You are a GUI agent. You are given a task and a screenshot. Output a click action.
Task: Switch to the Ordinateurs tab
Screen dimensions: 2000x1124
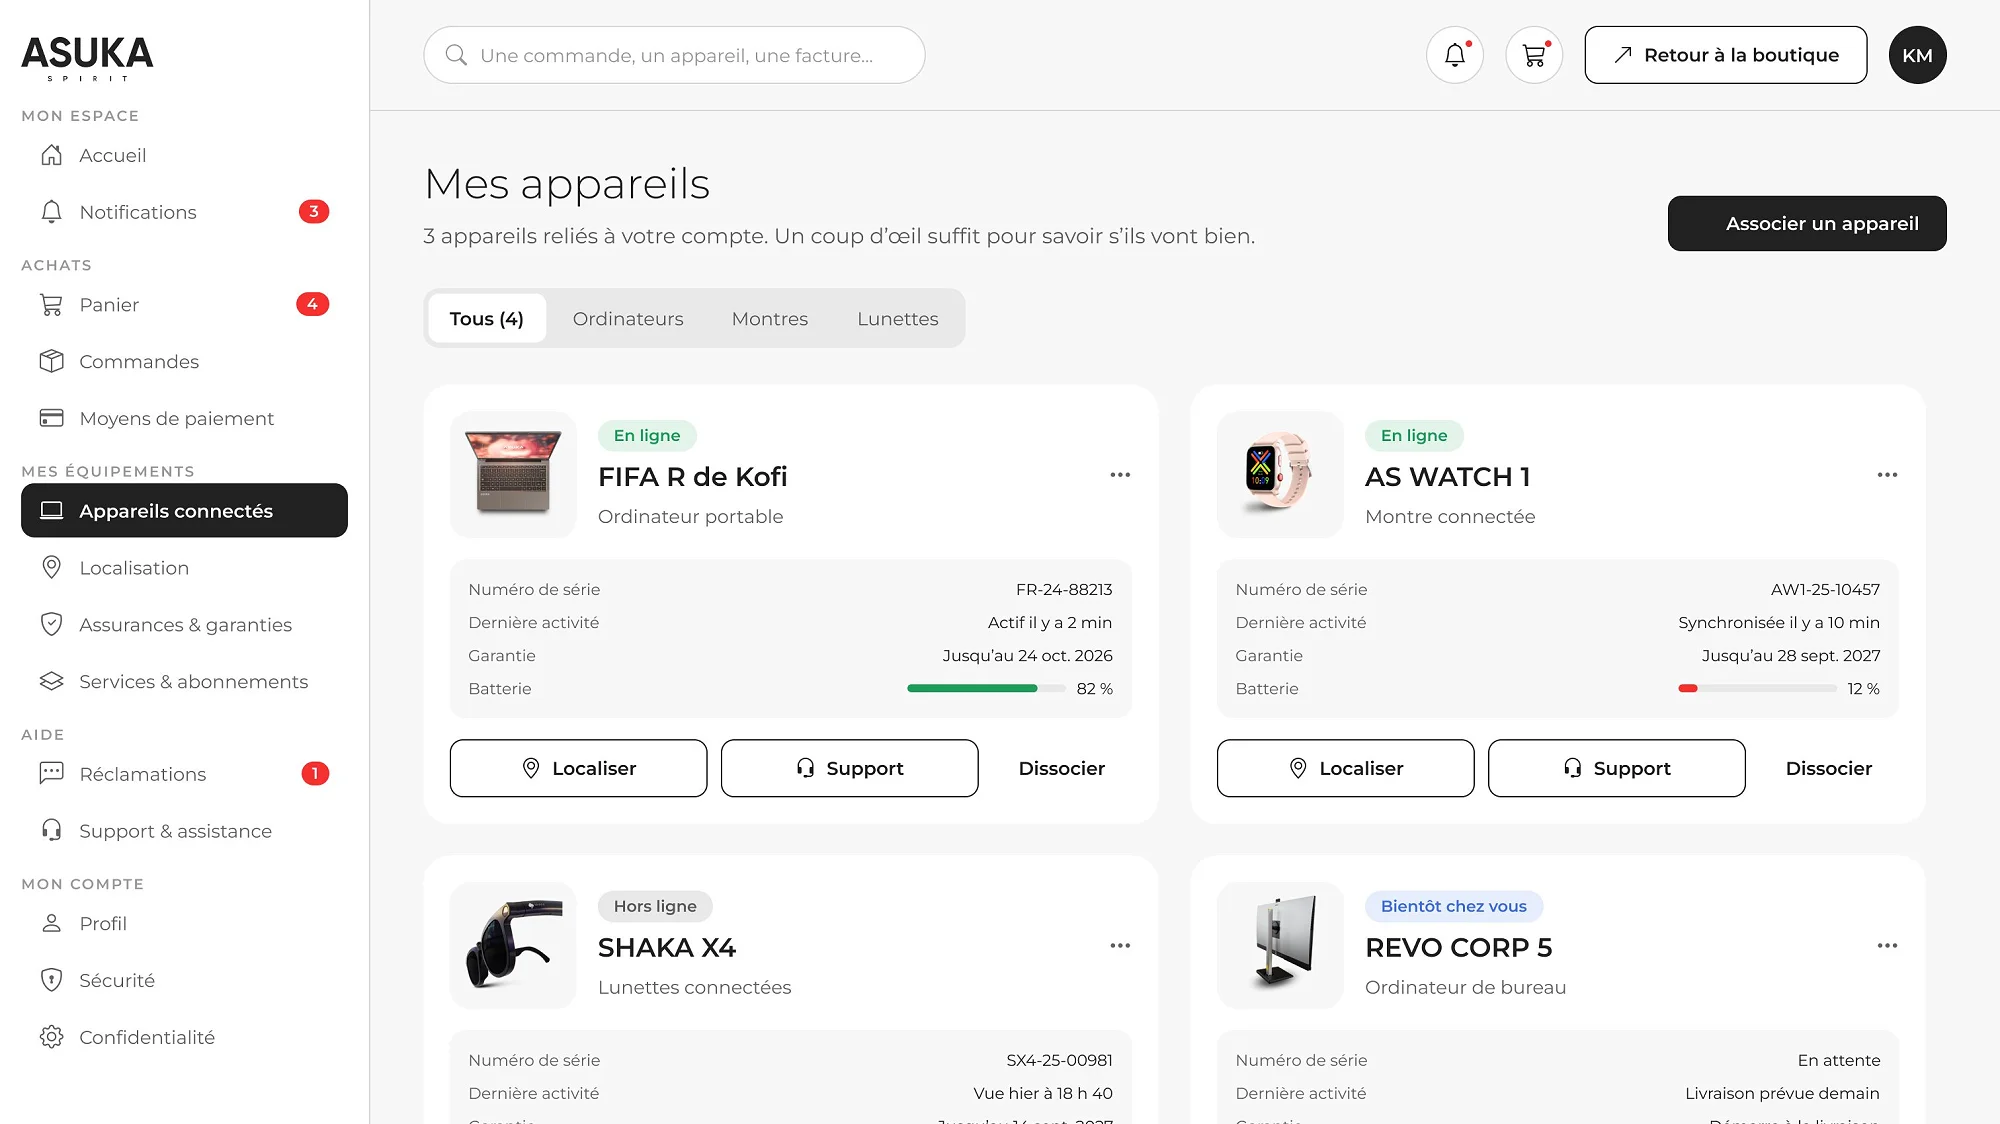click(x=628, y=319)
